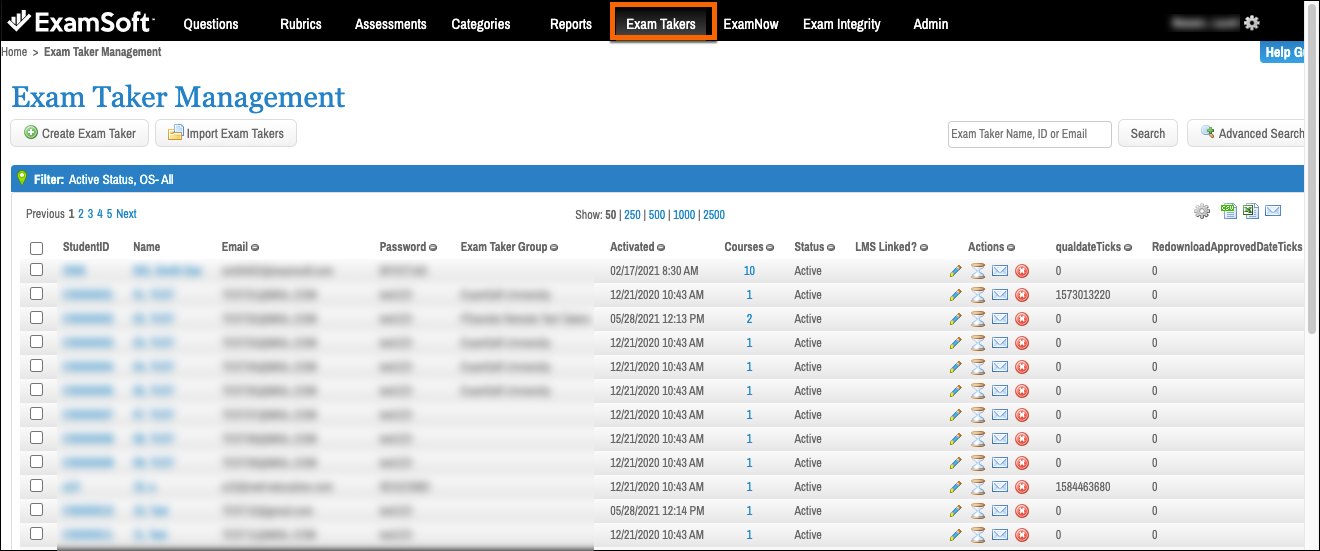1320x551 pixels.
Task: Open the Exam Integrity menu
Action: [842, 24]
